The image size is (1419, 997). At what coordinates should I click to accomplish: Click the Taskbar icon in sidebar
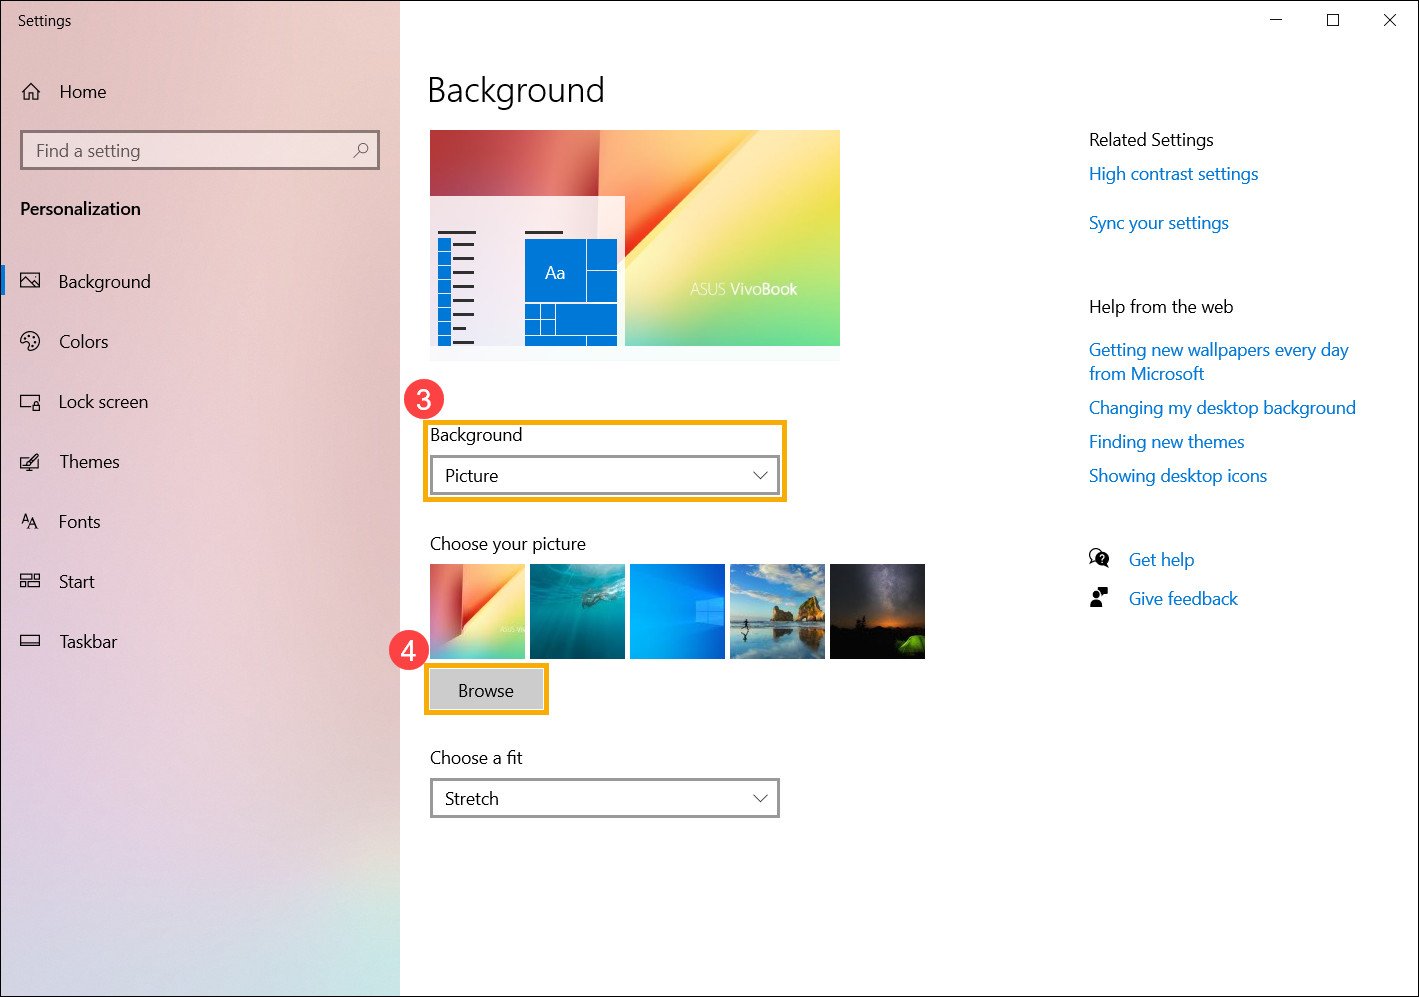point(31,641)
